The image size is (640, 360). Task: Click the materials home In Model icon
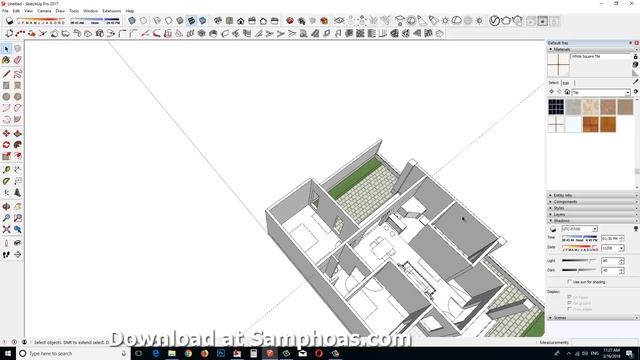click(x=567, y=92)
